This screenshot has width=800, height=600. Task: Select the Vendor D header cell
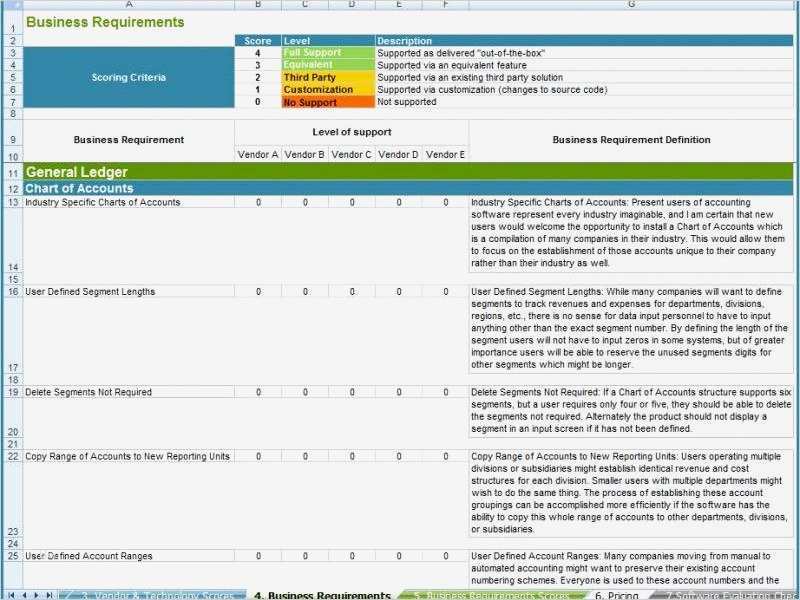(x=398, y=154)
